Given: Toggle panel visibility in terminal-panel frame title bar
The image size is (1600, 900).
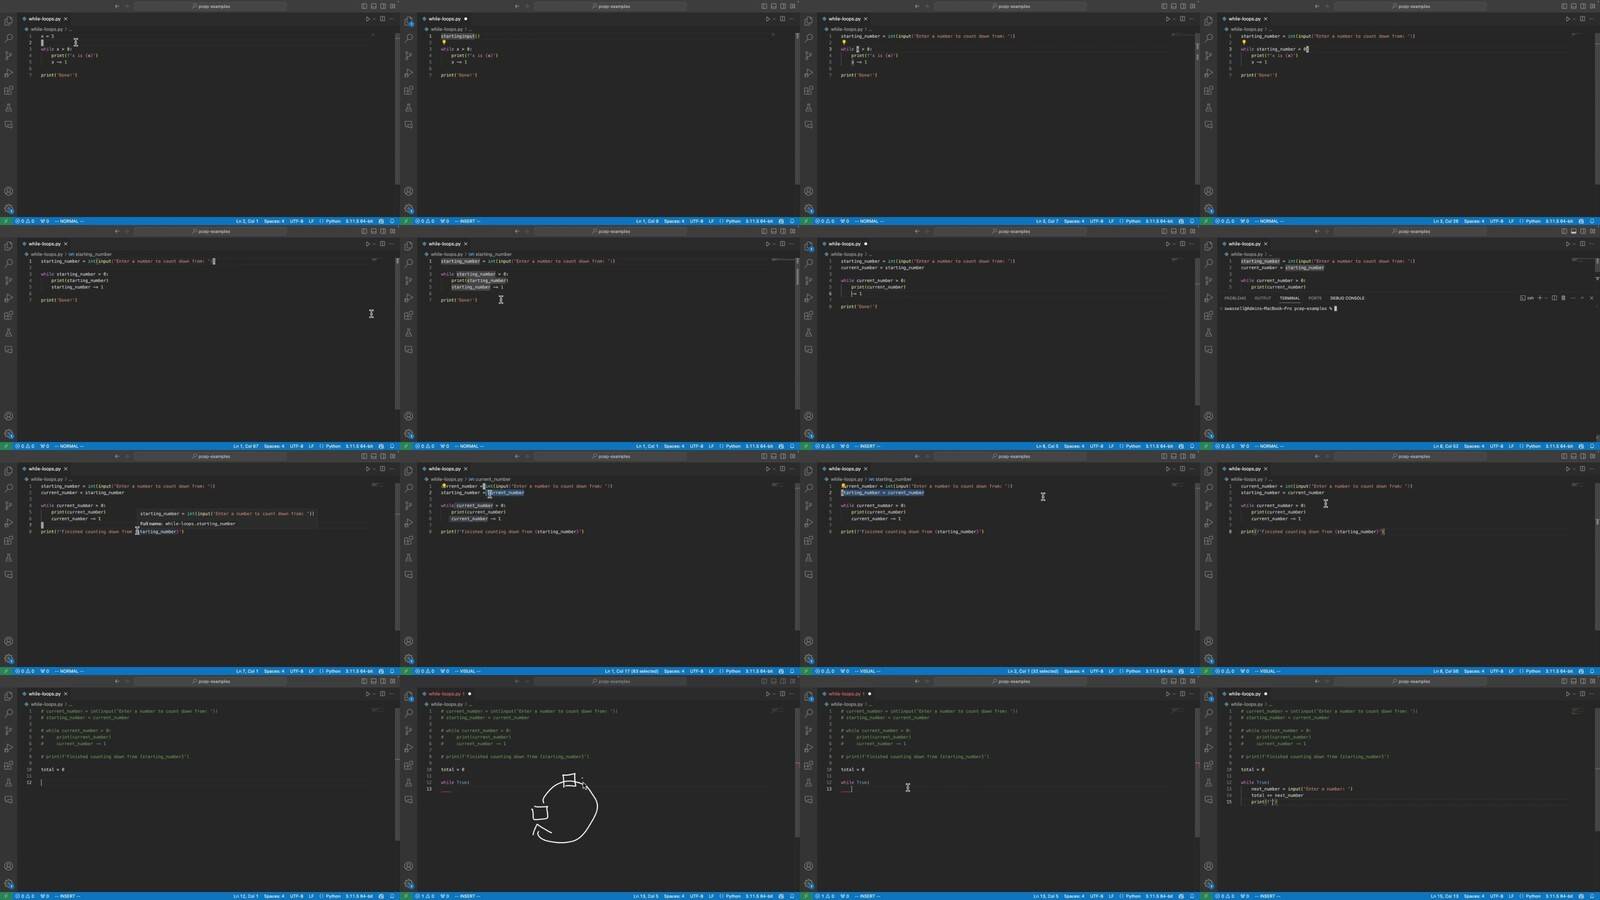Looking at the screenshot, I should tap(1573, 231).
